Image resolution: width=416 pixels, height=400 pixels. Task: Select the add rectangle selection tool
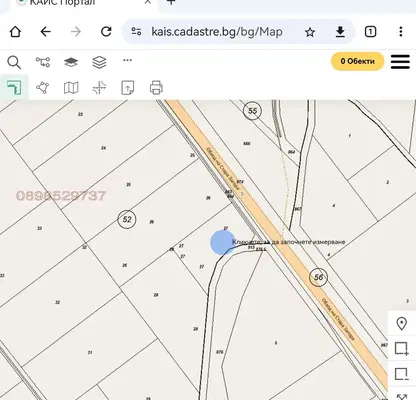(402, 349)
